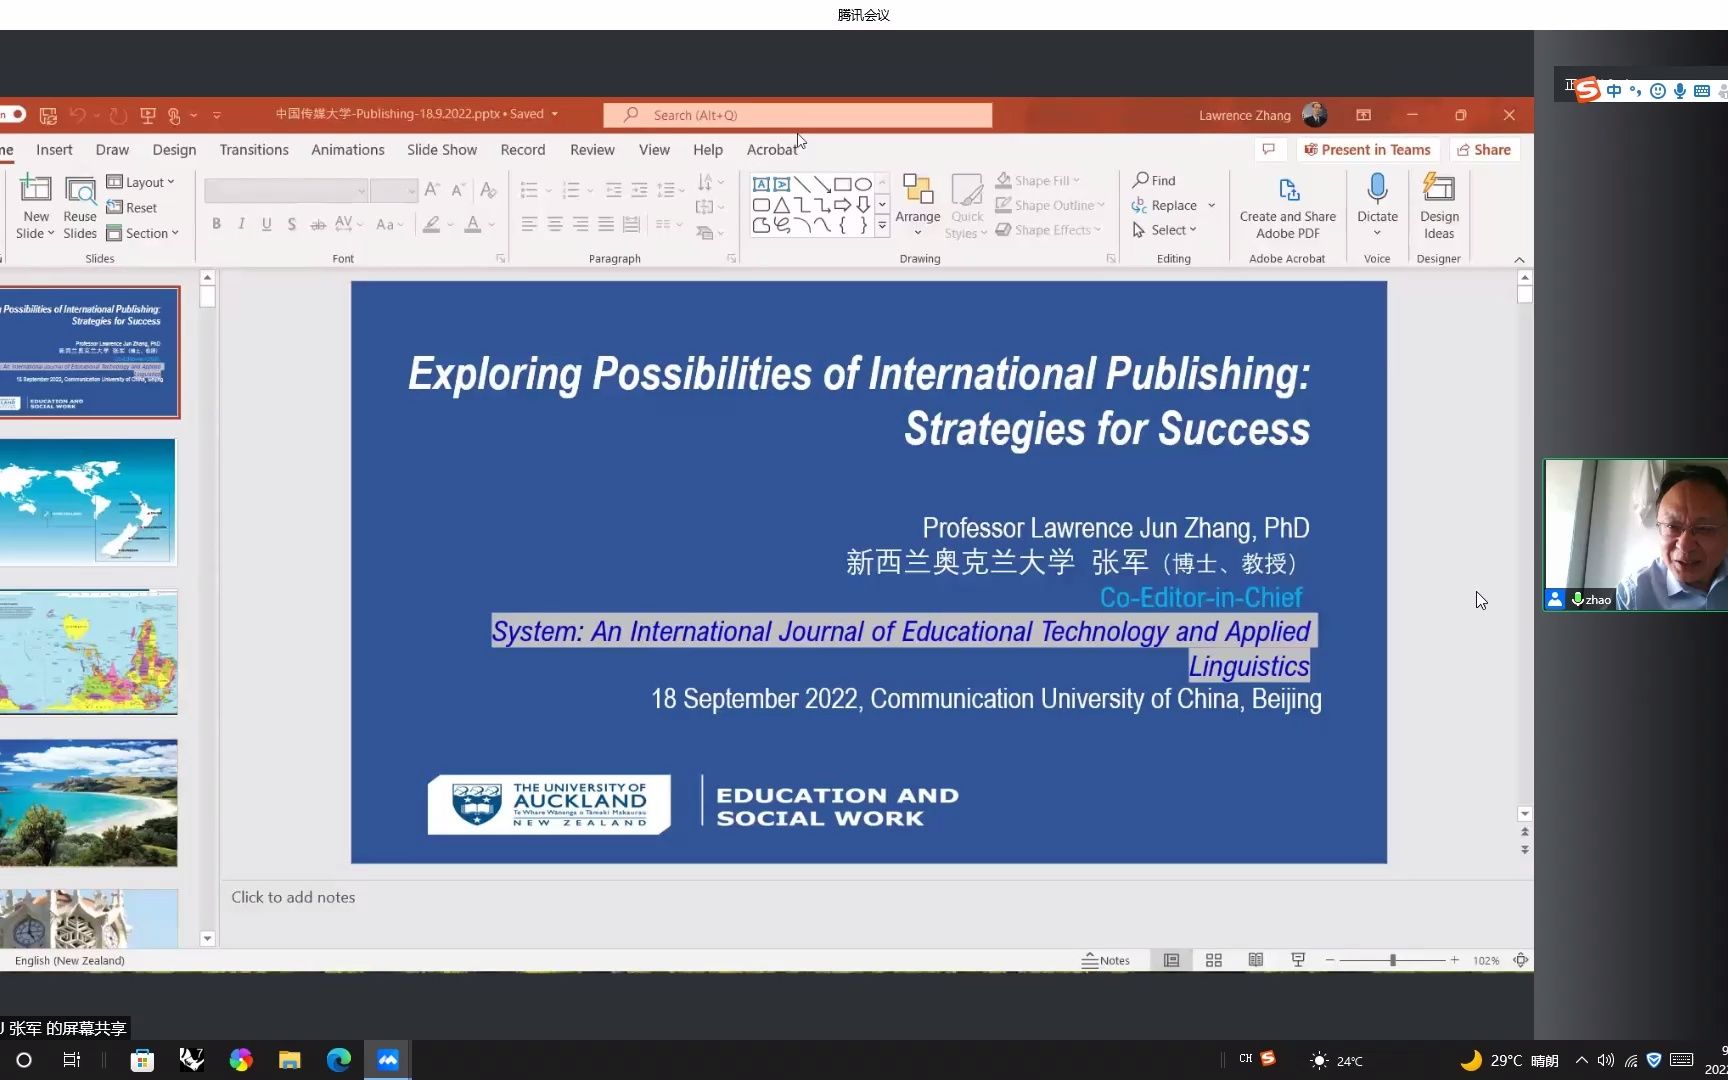
Task: Click the bullets list icon
Action: pos(530,189)
